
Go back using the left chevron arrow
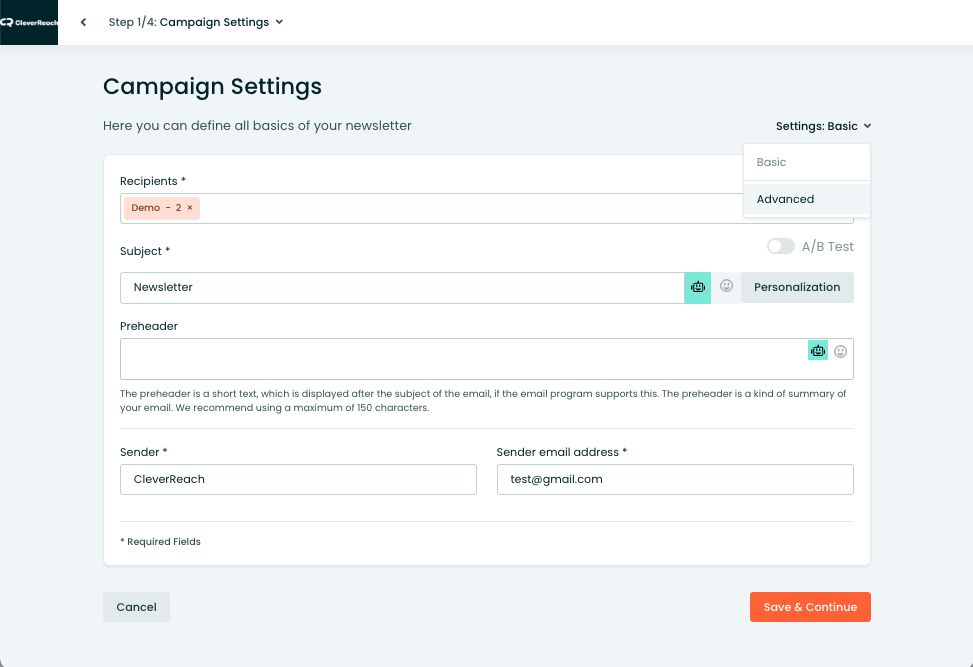(83, 22)
